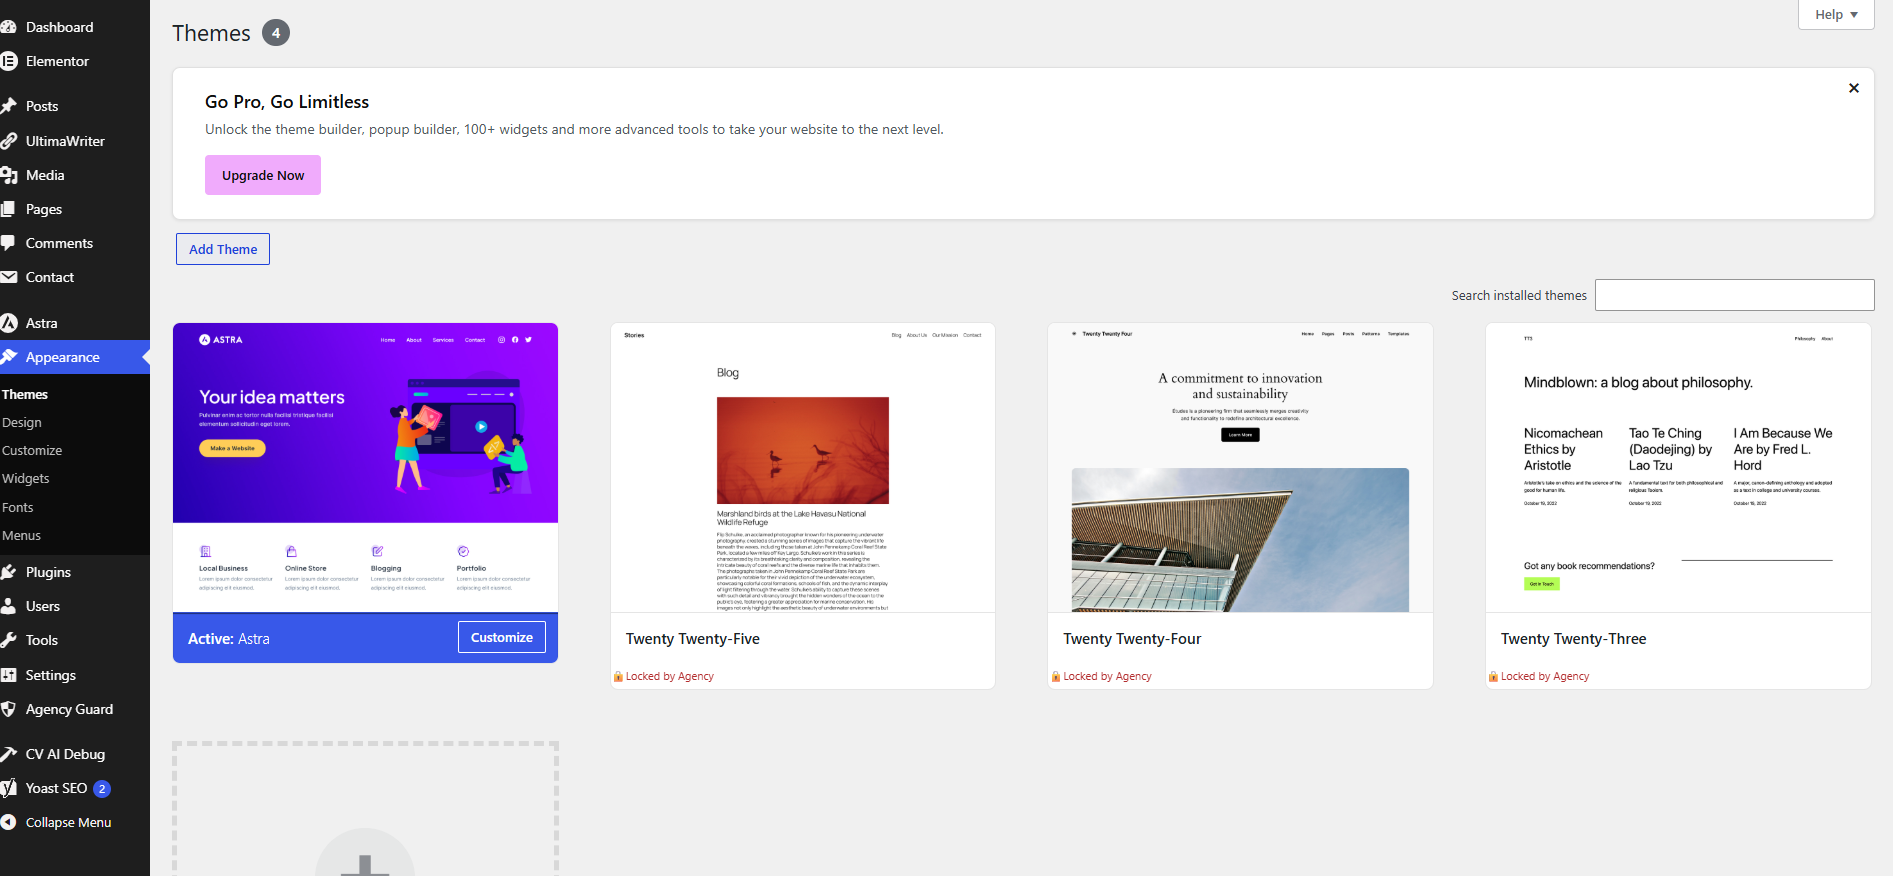Click the Collapse Menu label
The height and width of the screenshot is (876, 1893).
(69, 822)
